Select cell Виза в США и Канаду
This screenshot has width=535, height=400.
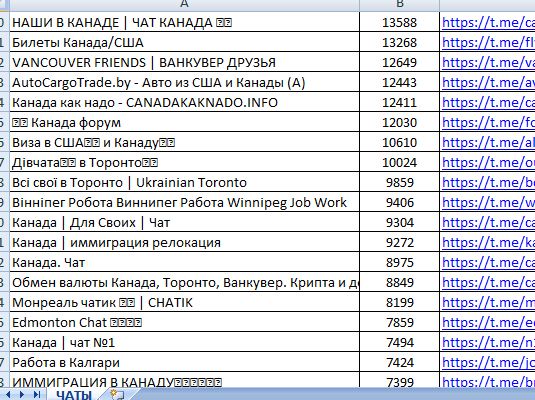tap(185, 142)
